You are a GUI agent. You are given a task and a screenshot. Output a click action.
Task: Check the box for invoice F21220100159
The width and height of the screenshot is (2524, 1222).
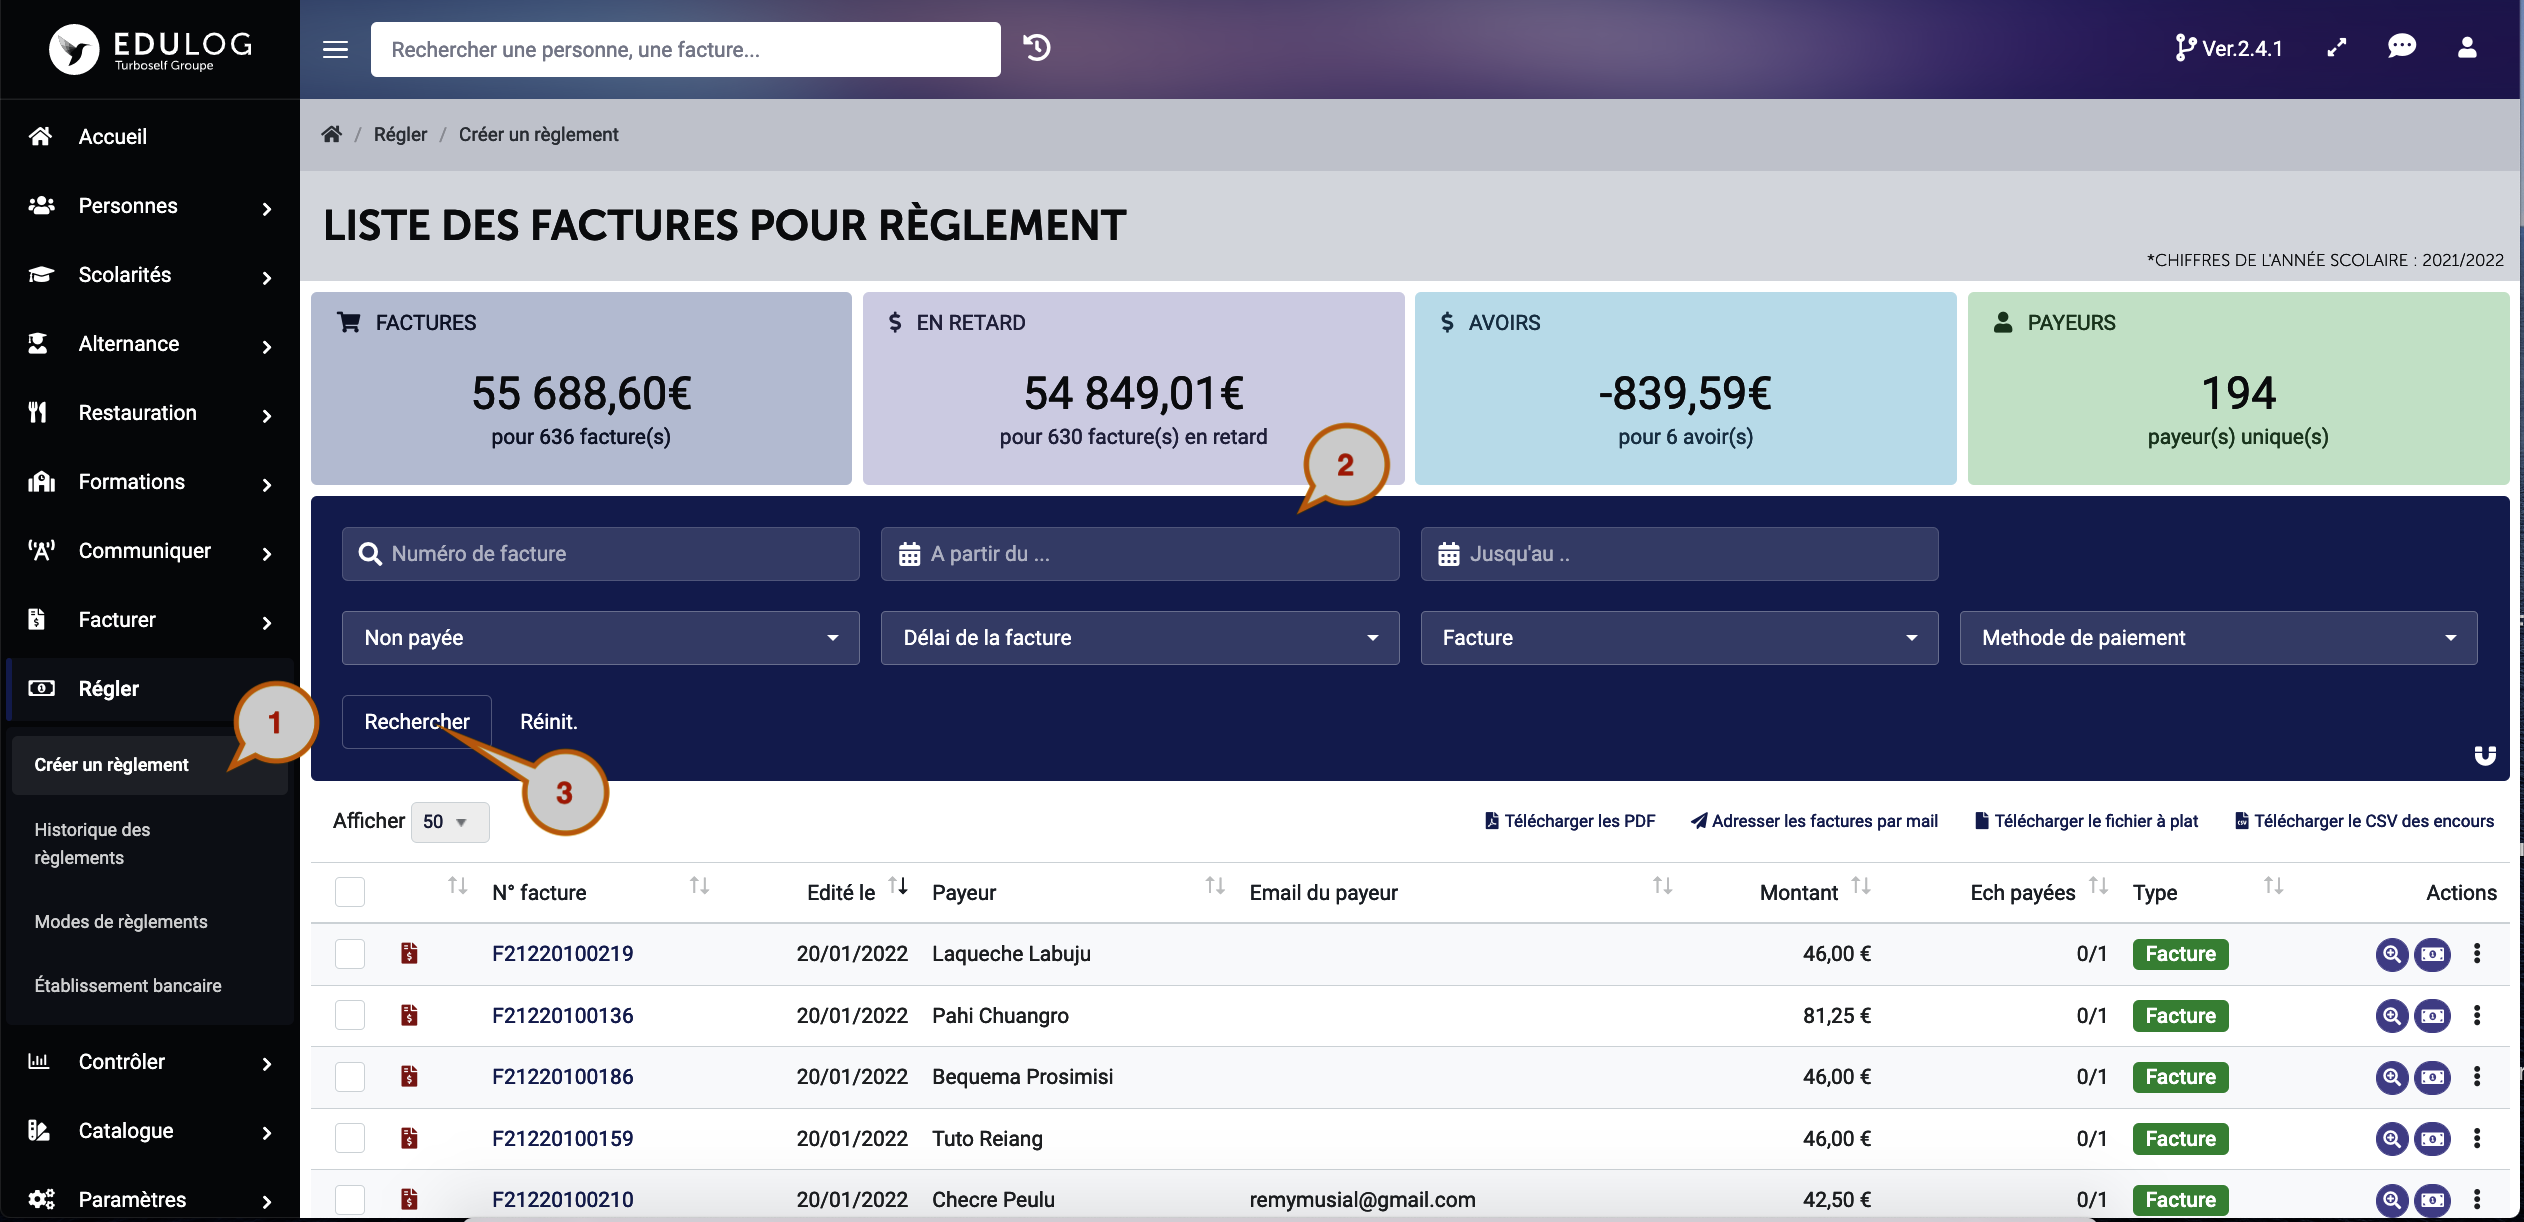pos(350,1139)
